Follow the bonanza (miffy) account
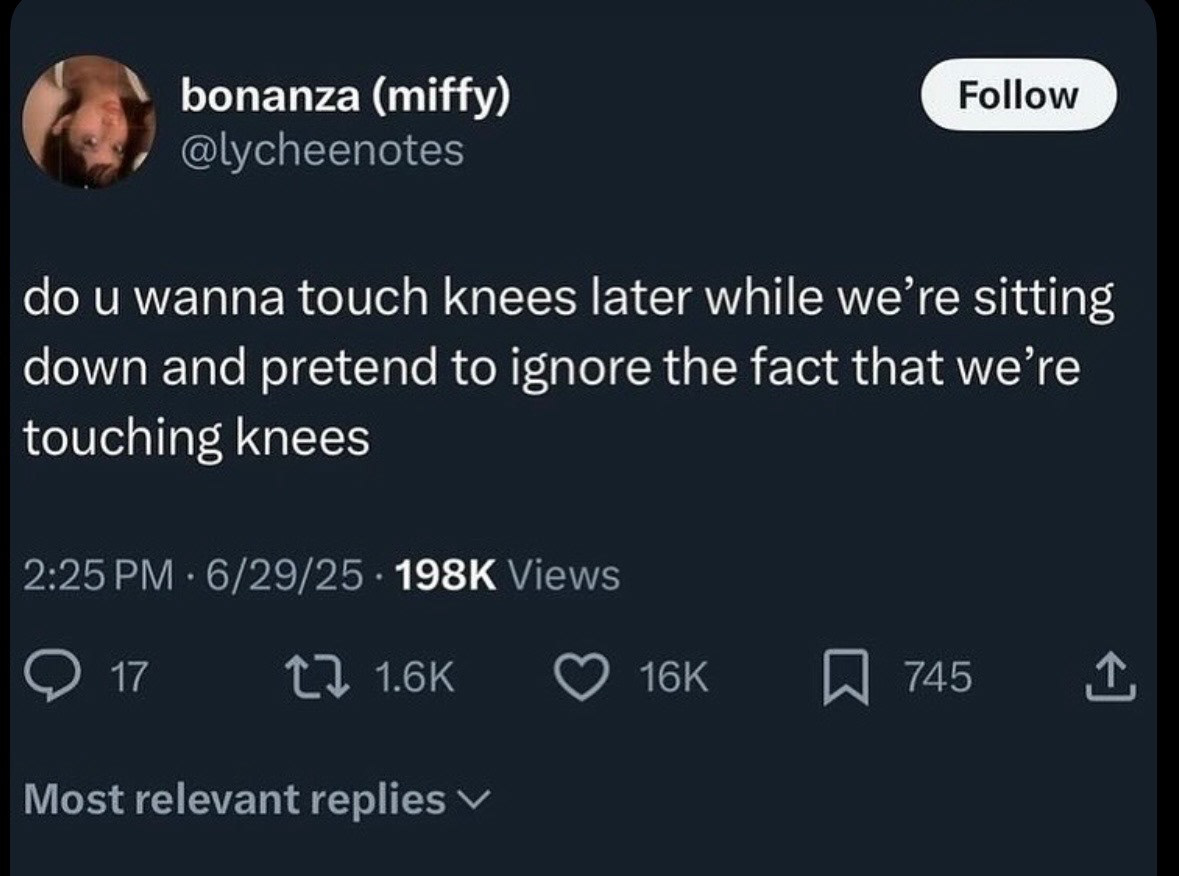 pos(1018,95)
